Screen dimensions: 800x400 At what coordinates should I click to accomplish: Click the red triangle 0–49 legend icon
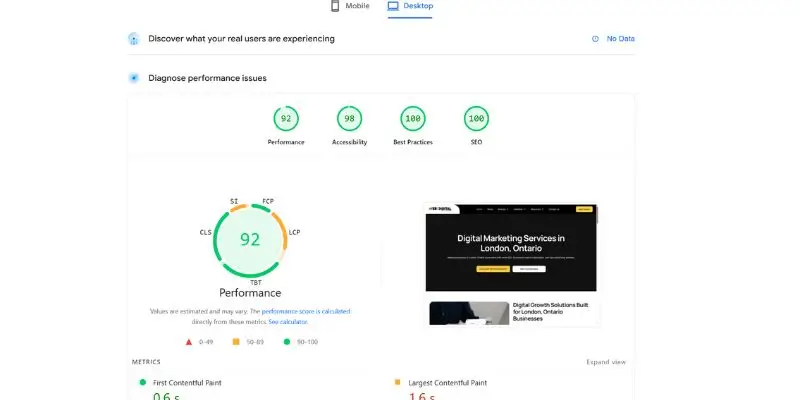click(189, 342)
